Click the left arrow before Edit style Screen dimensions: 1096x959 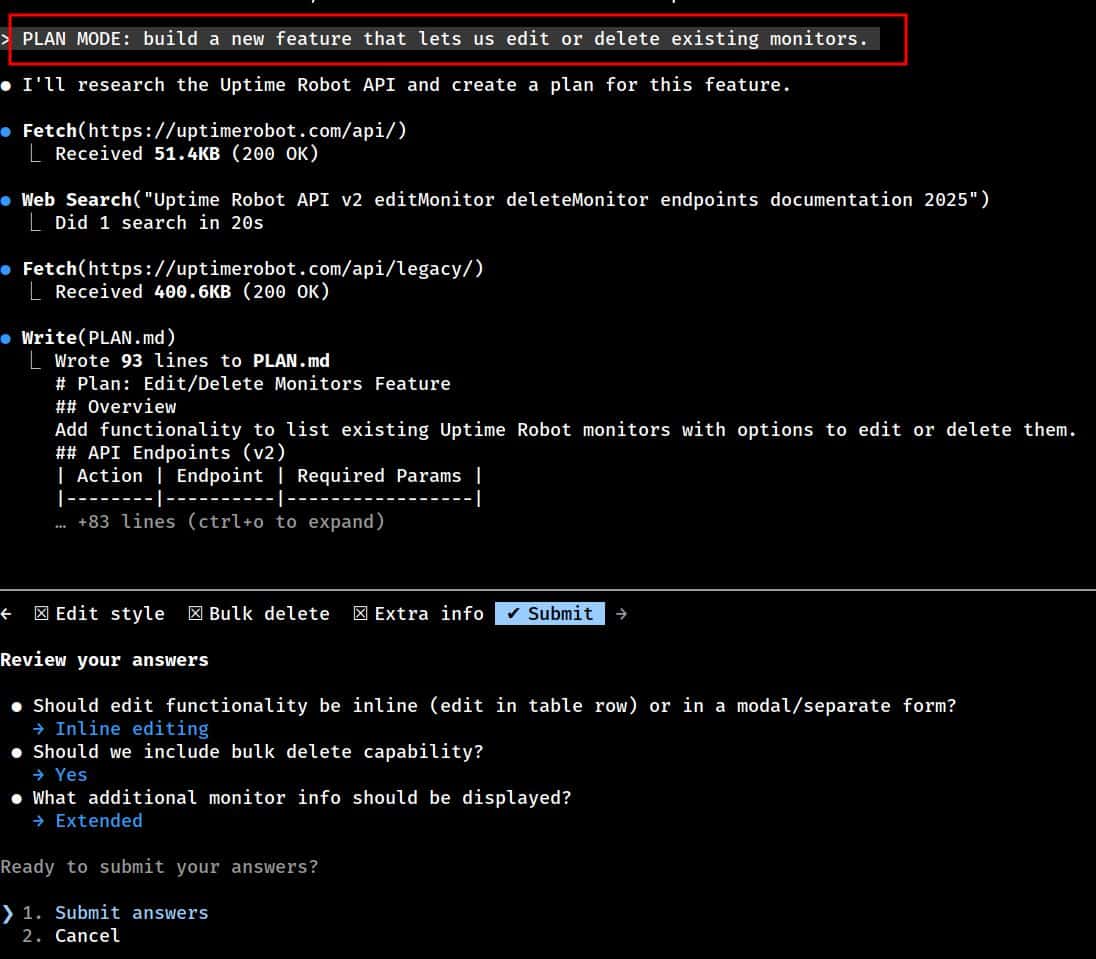coord(6,614)
